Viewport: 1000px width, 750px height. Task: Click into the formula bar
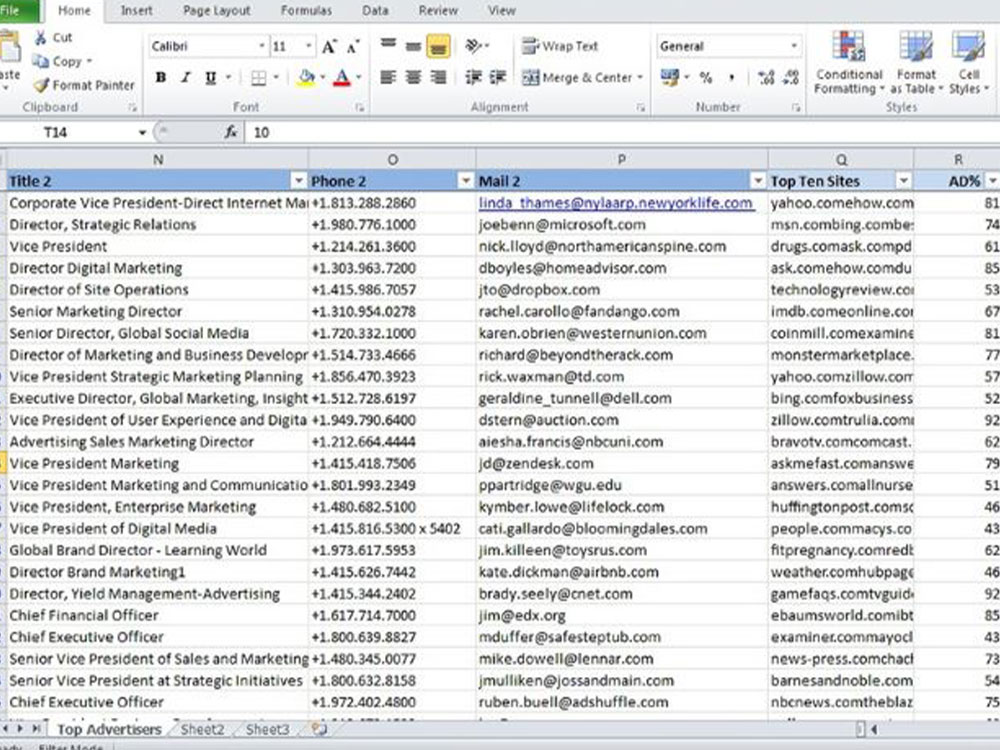pos(622,132)
